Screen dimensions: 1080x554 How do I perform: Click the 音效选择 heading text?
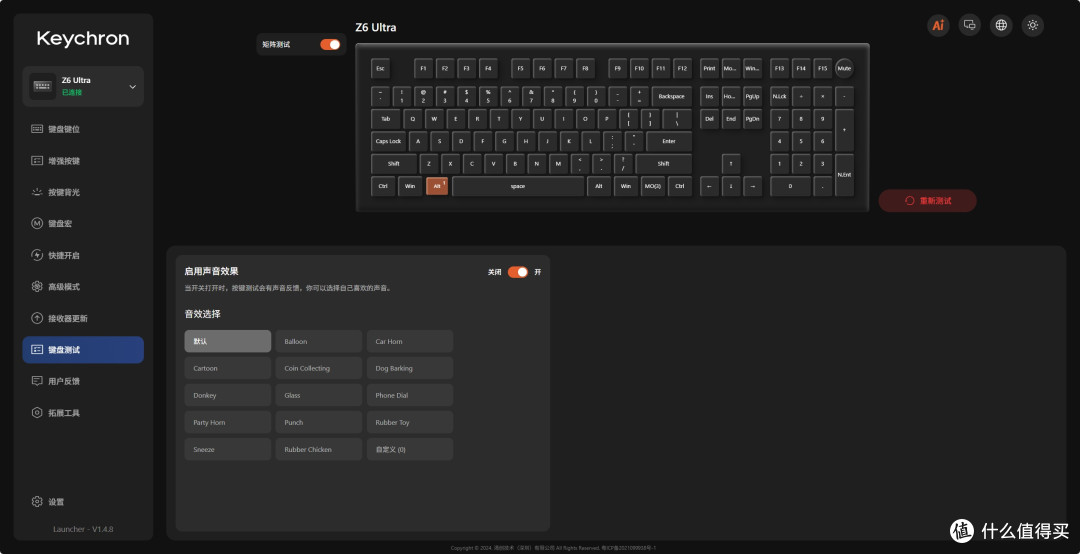point(202,314)
